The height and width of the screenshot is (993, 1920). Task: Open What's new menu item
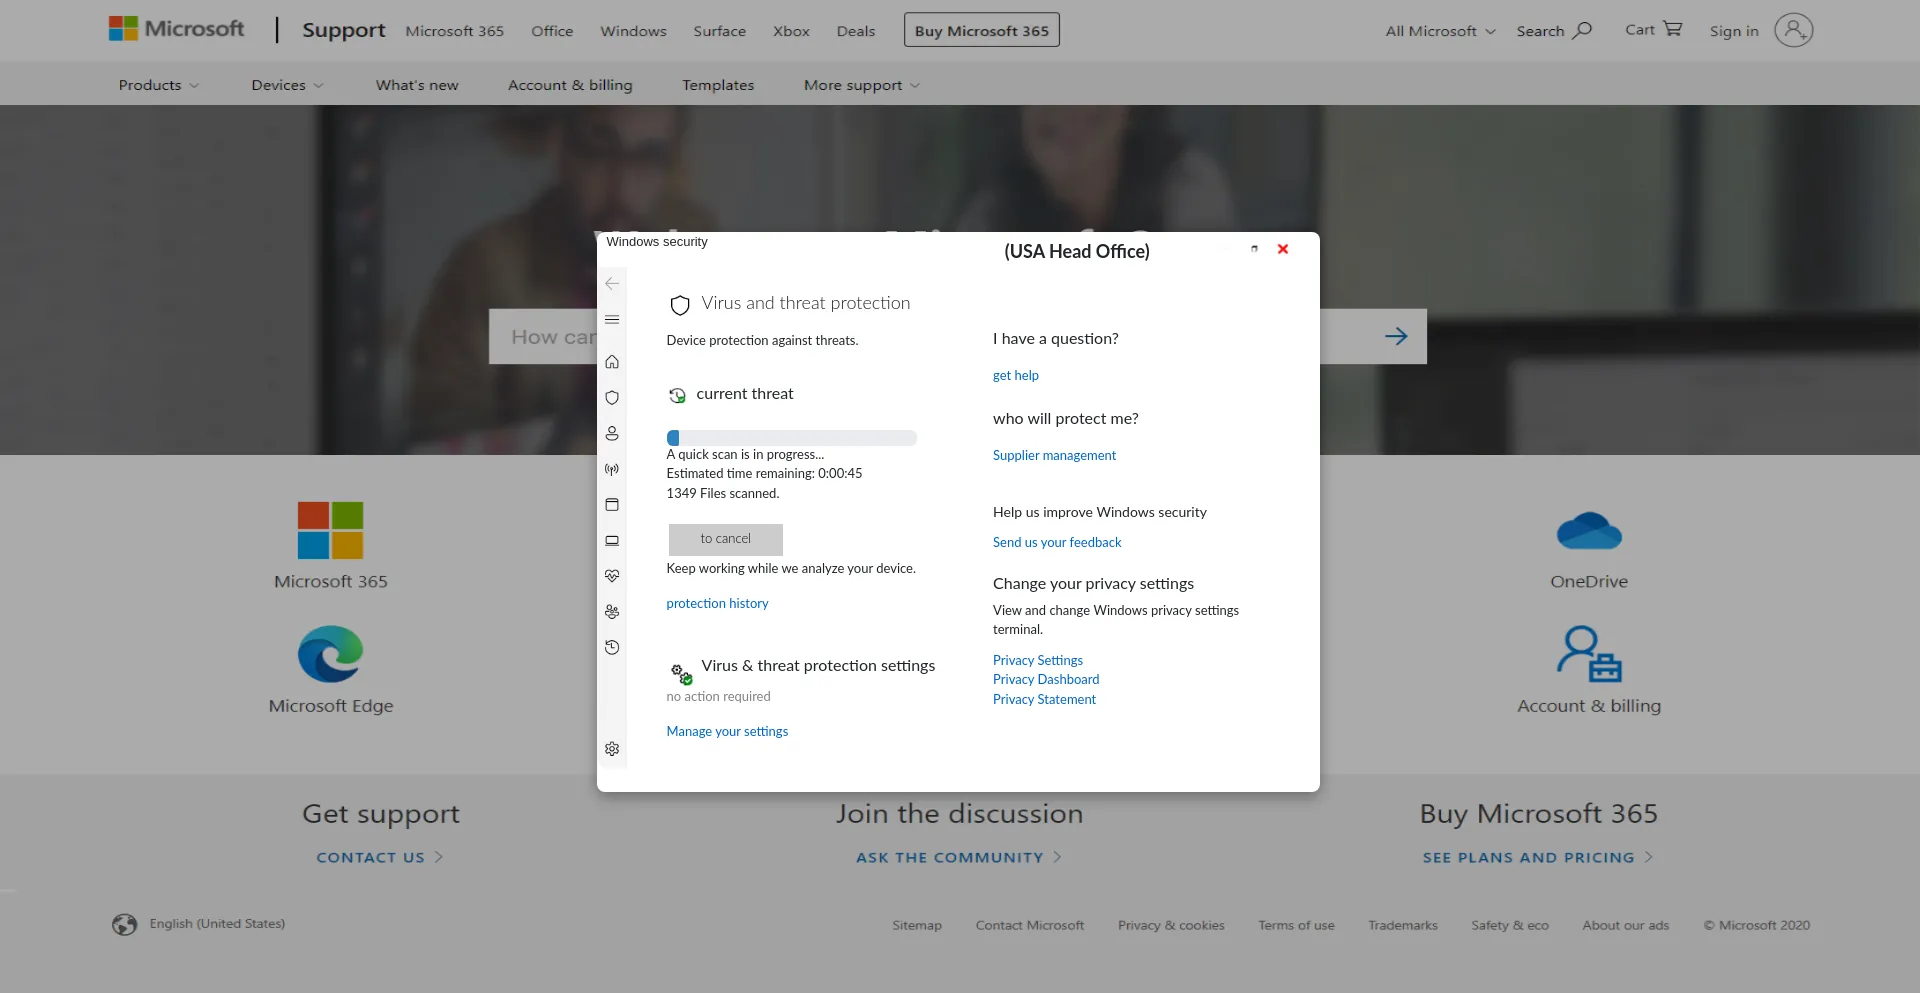[x=417, y=85]
